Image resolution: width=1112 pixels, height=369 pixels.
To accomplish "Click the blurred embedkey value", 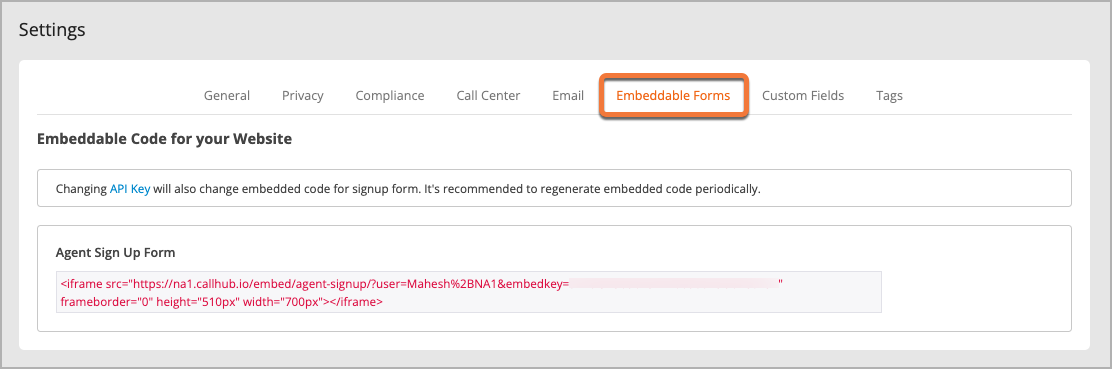I will tap(674, 283).
